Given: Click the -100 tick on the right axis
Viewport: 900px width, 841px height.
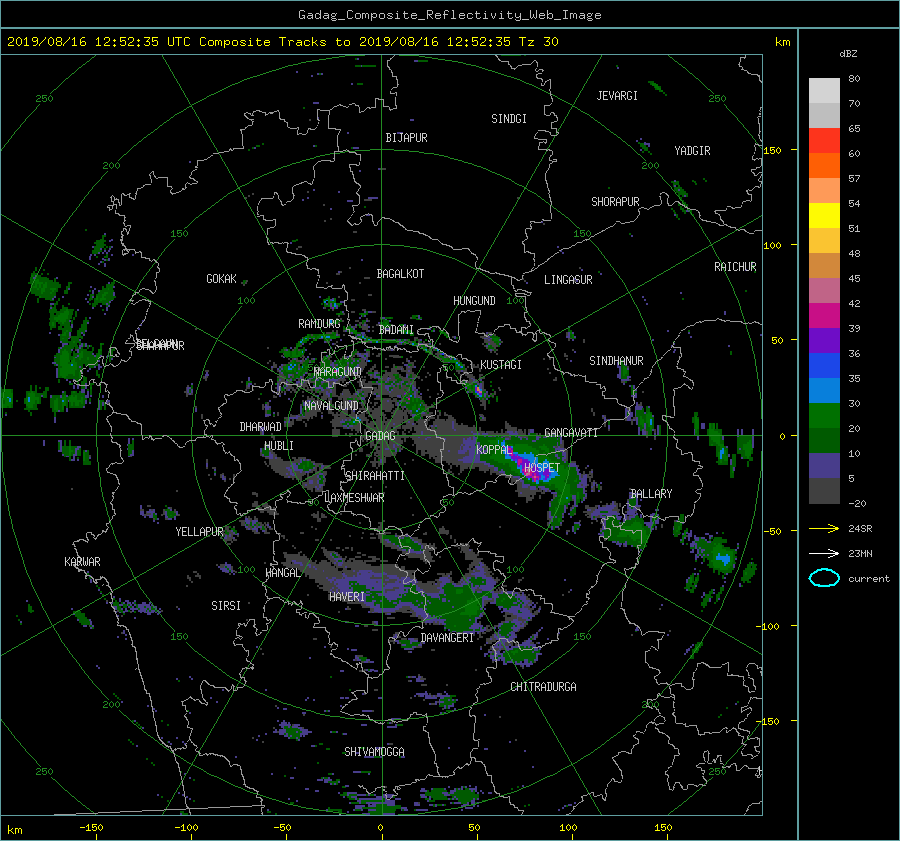Looking at the screenshot, I should point(767,626).
